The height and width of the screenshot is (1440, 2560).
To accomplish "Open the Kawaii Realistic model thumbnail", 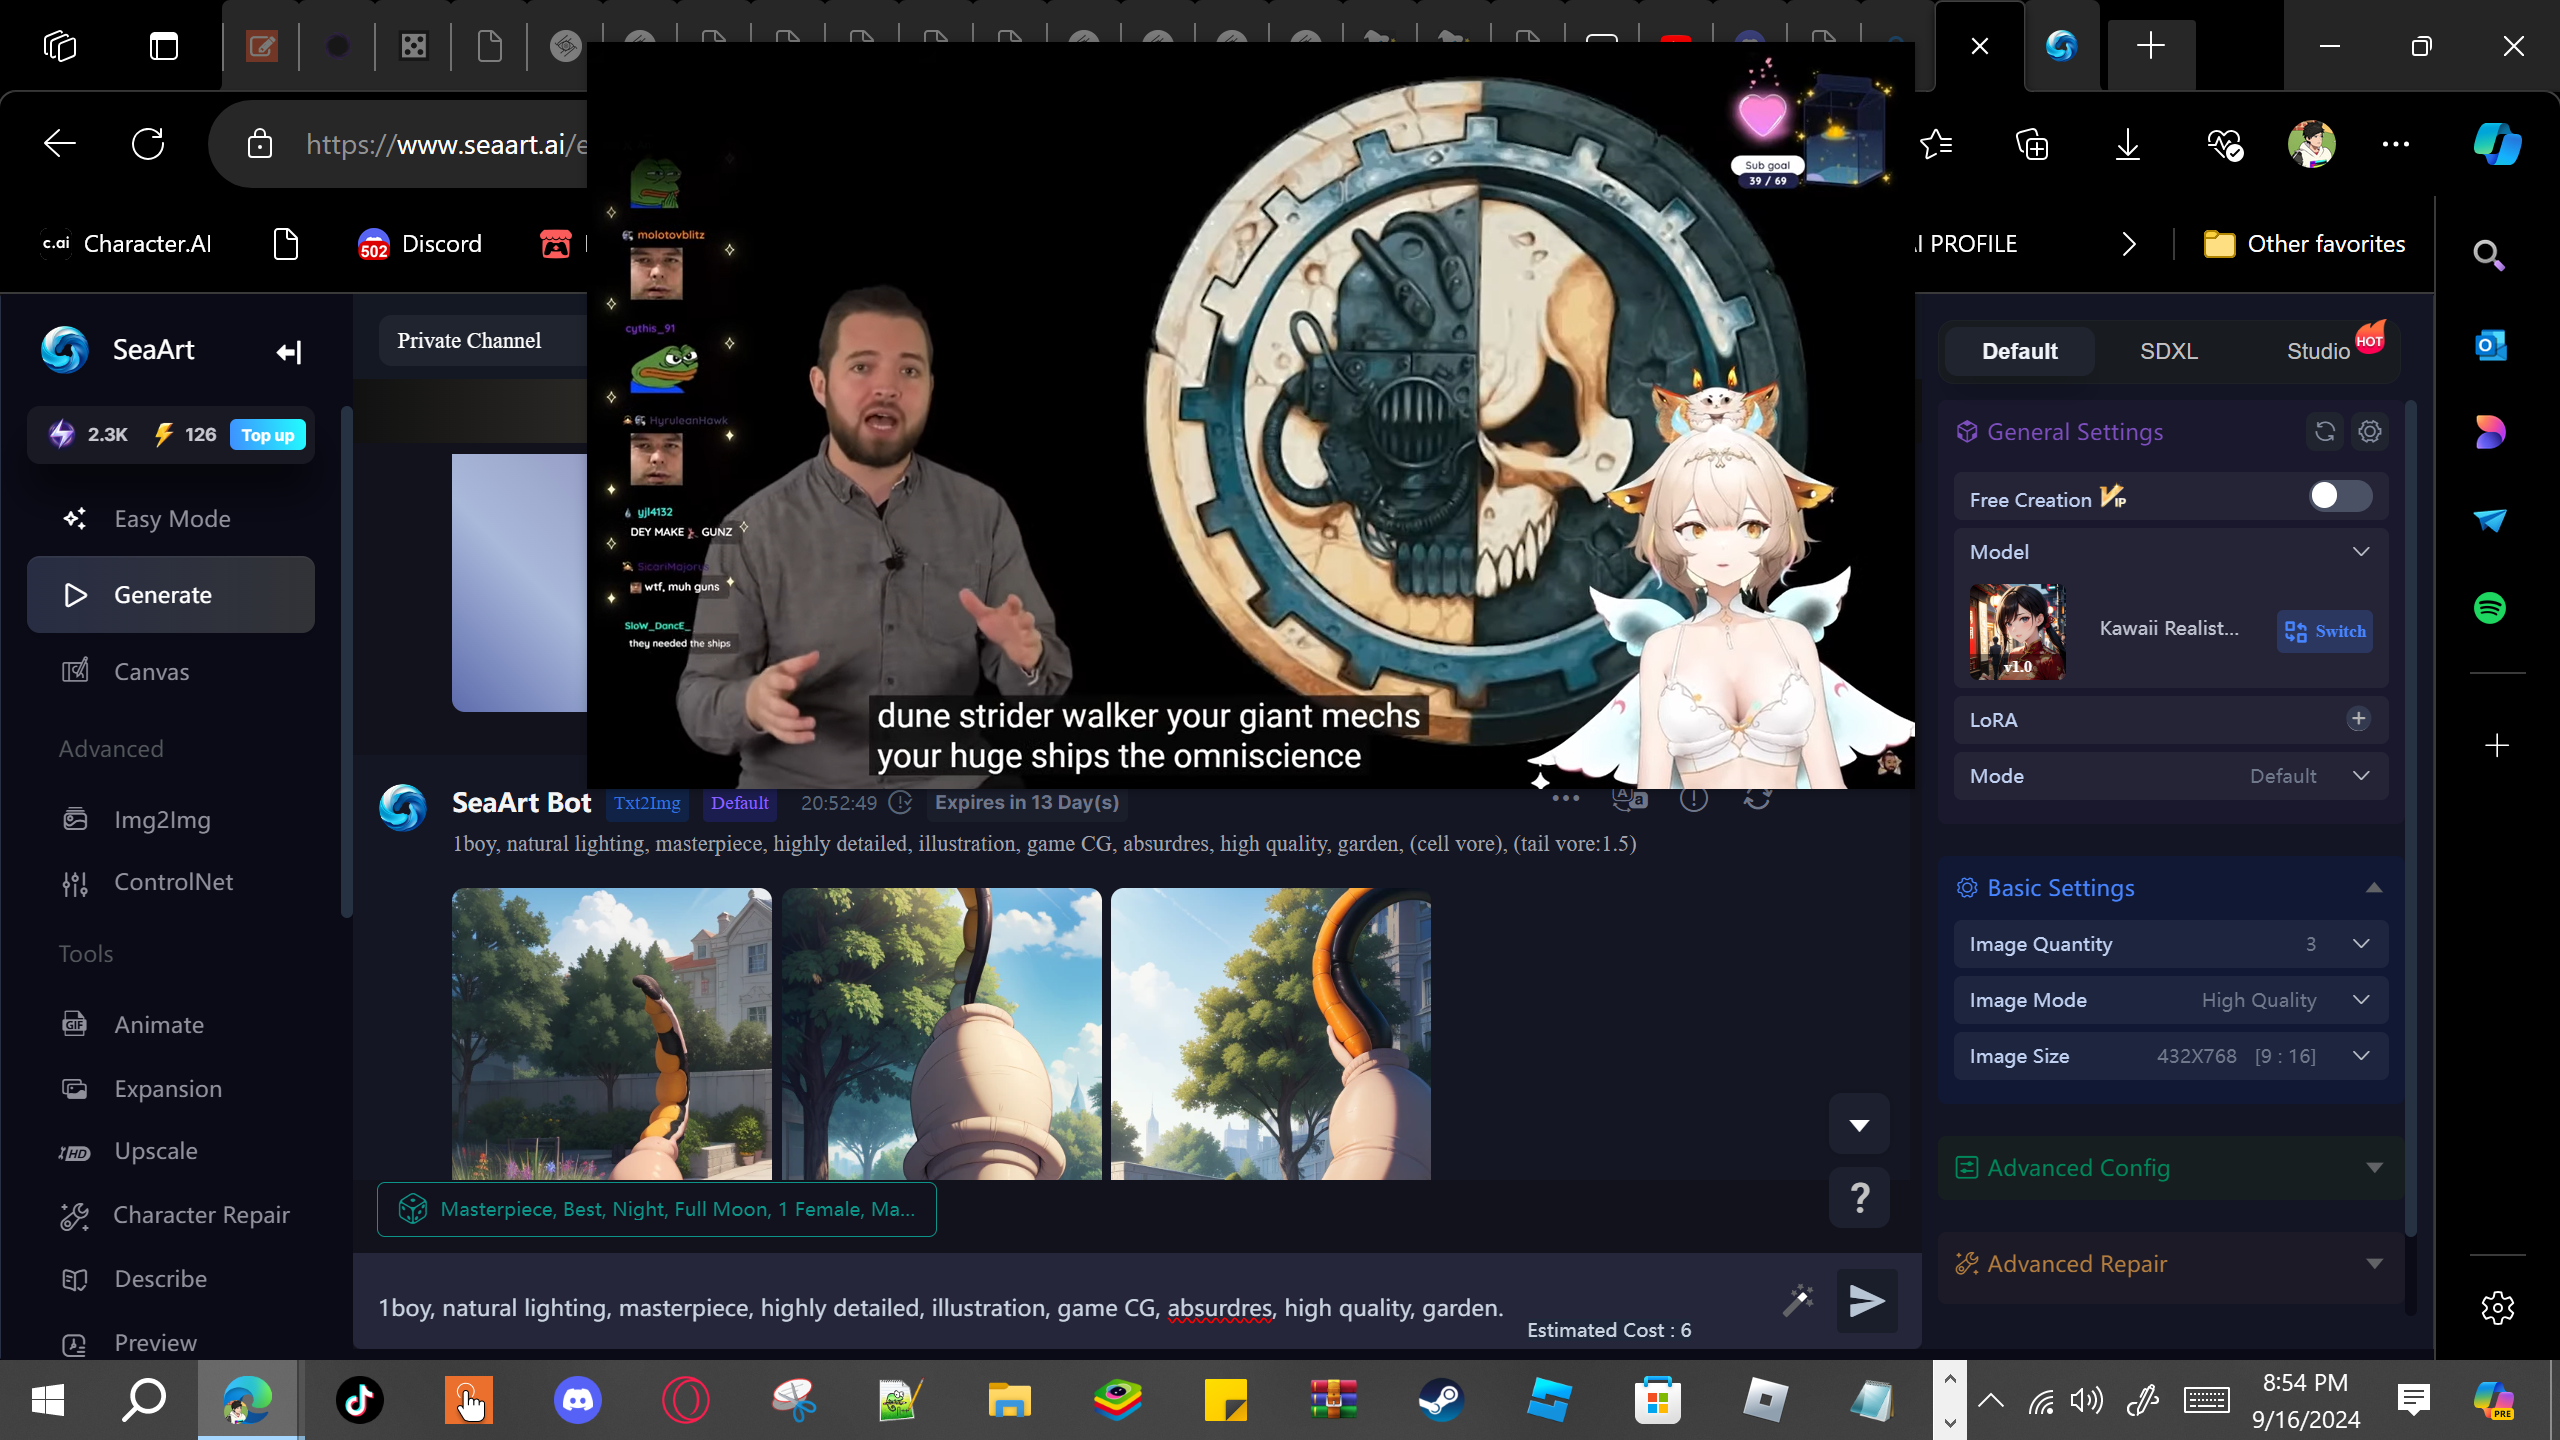I will [2017, 632].
